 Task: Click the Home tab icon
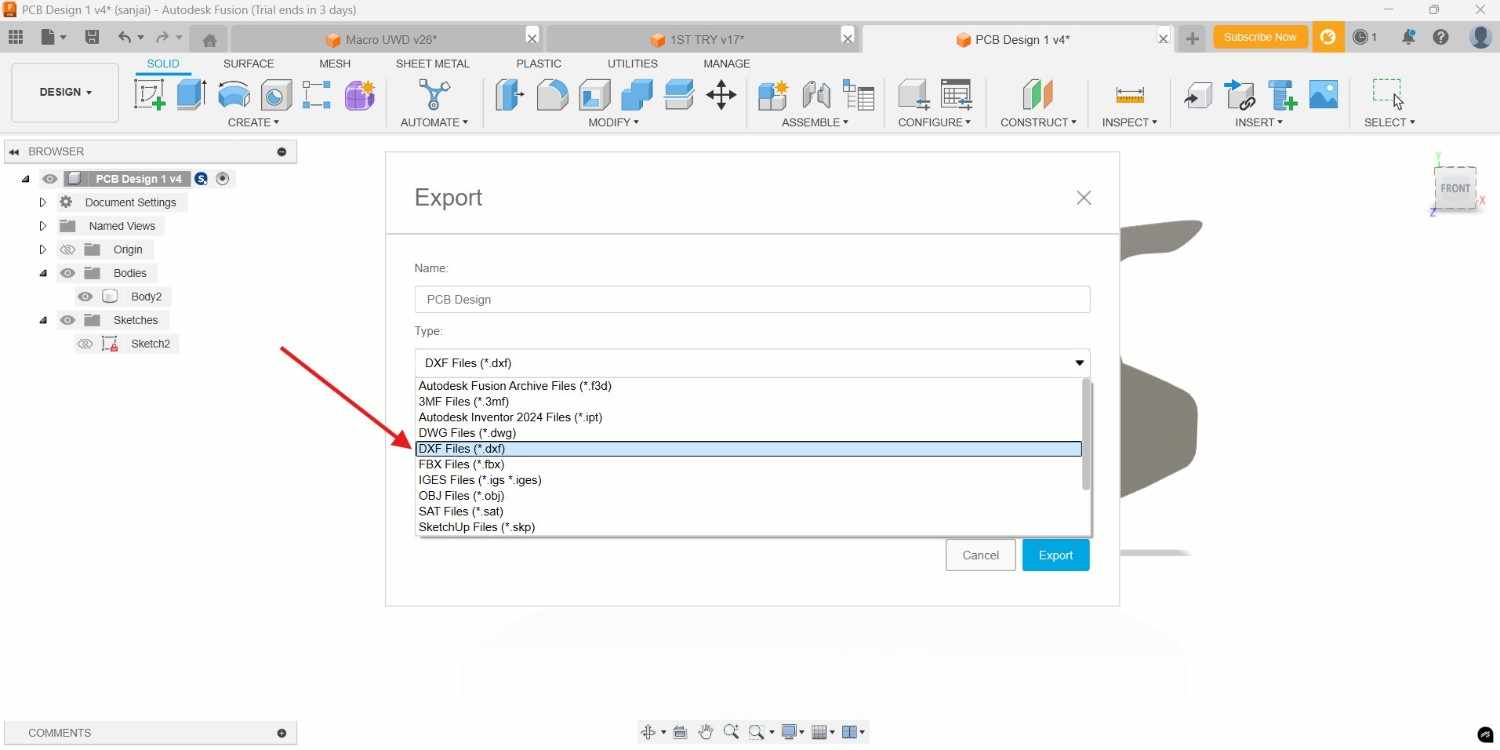(x=209, y=40)
